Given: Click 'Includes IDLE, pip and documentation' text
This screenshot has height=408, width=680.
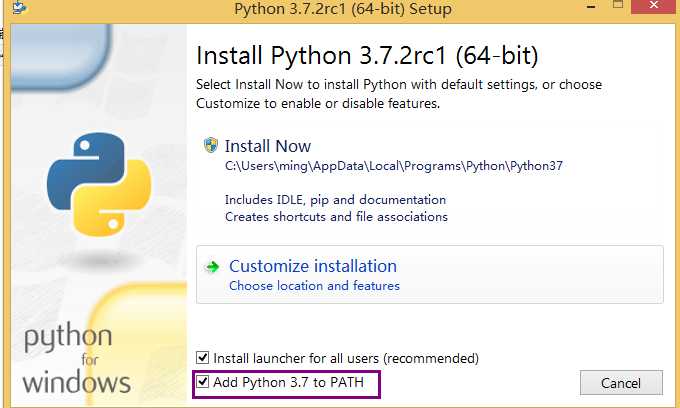Looking at the screenshot, I should tap(335, 200).
